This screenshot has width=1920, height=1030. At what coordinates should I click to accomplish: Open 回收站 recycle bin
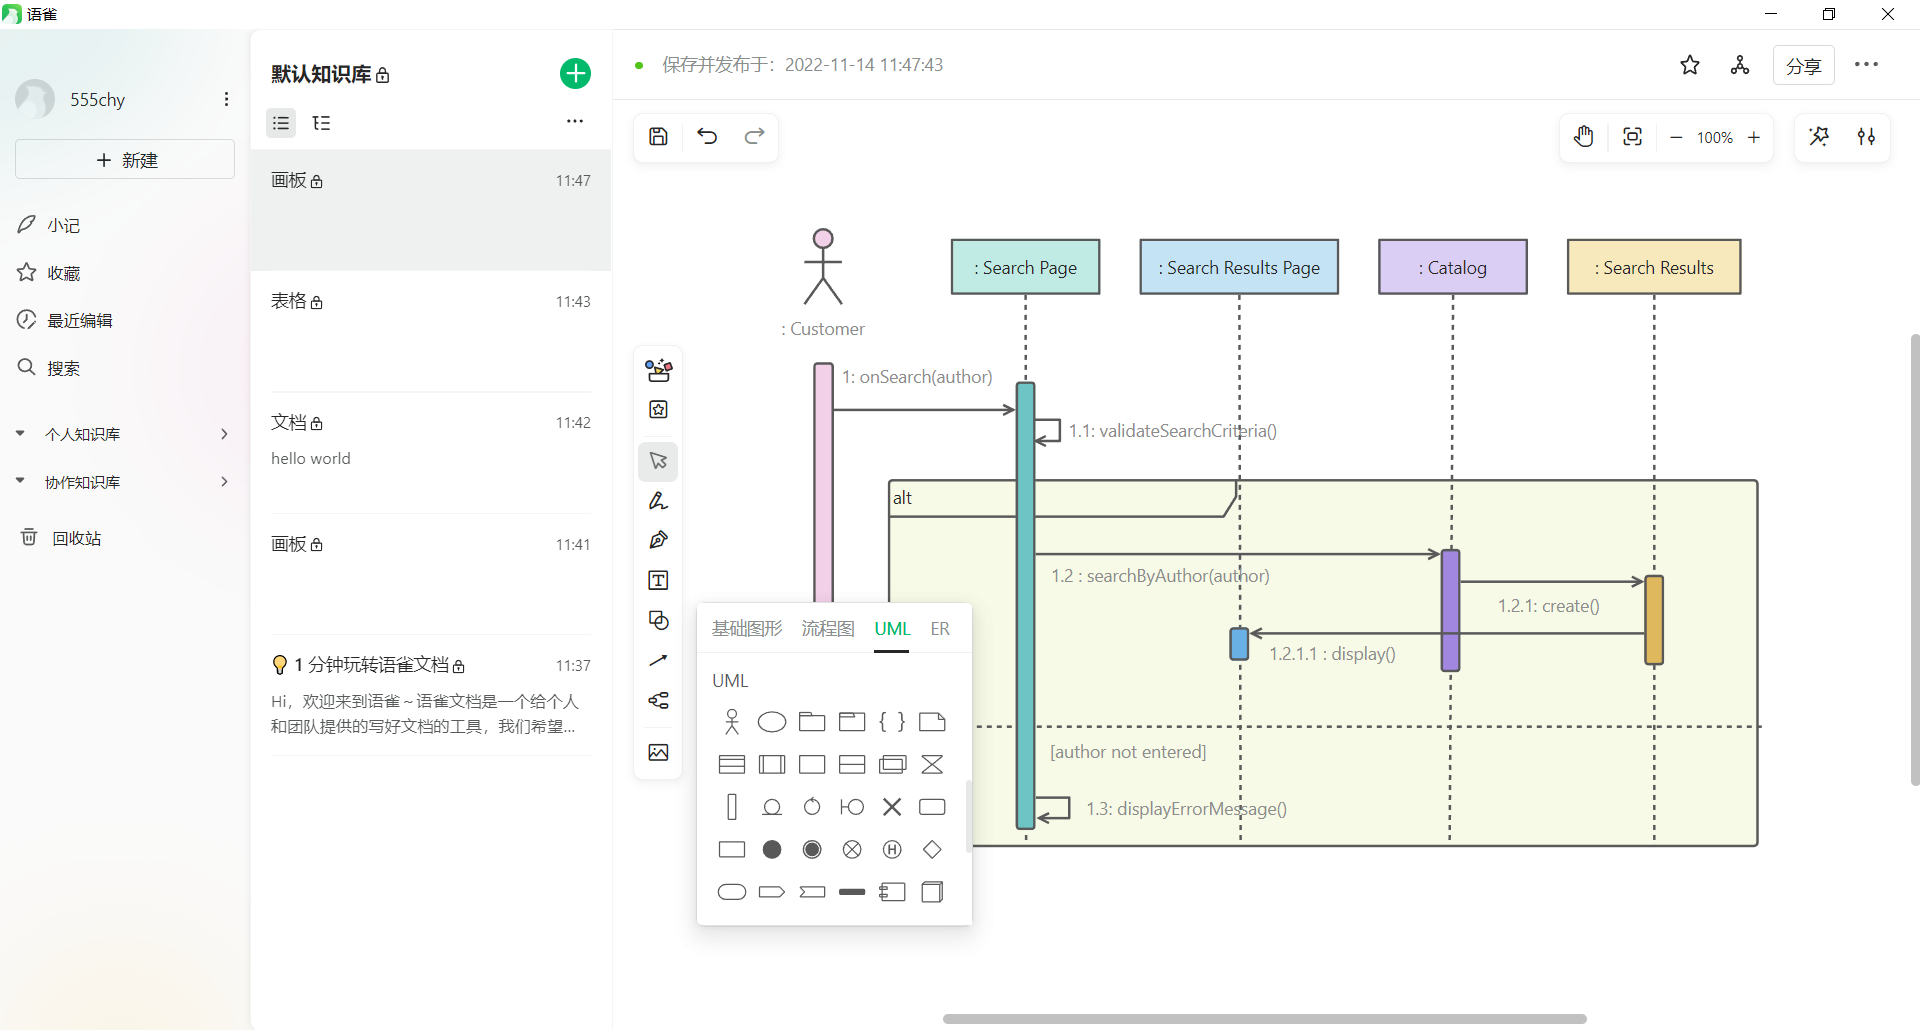point(76,538)
